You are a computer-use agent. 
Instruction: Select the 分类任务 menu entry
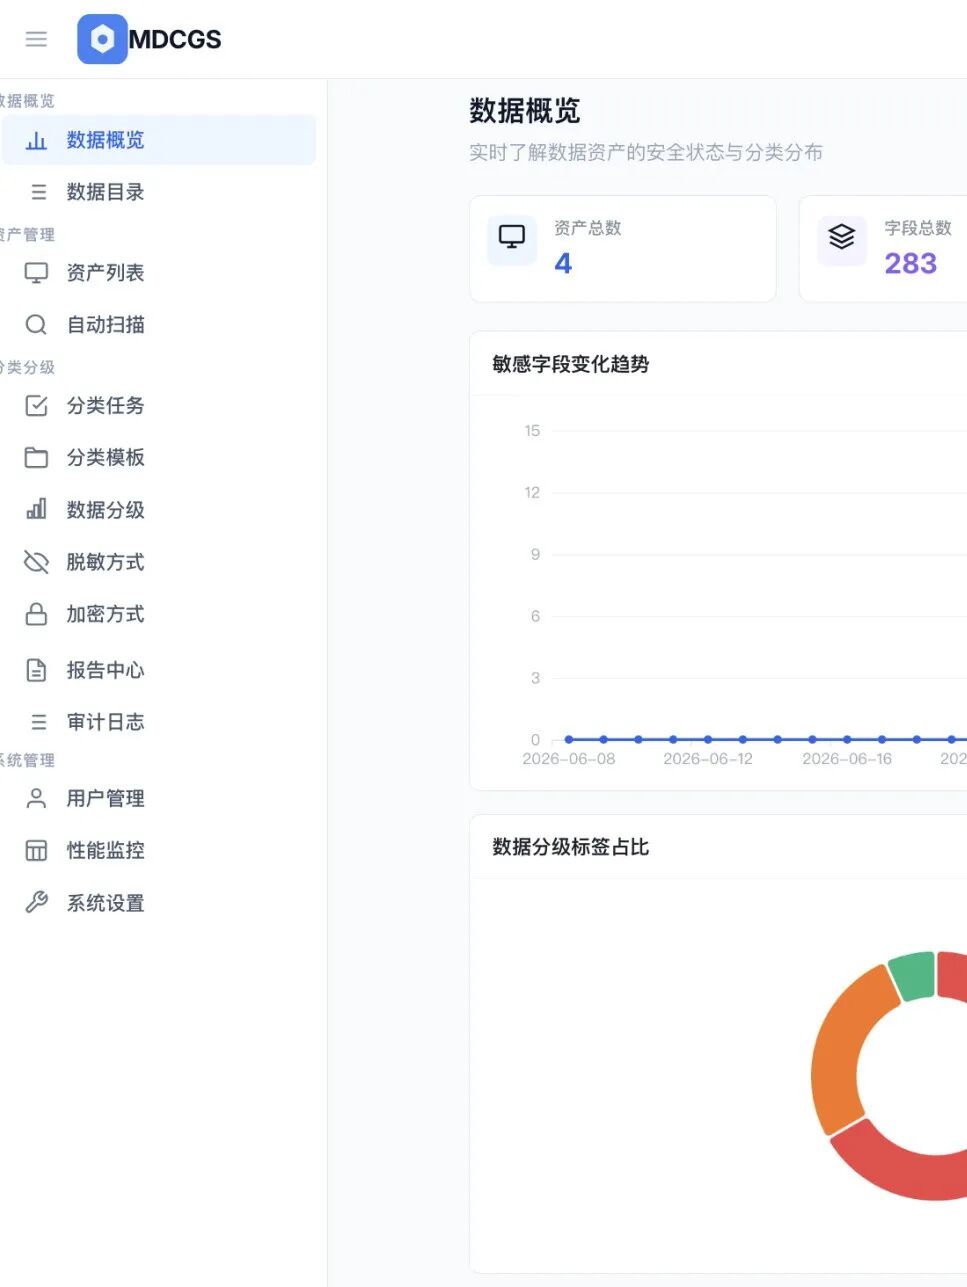pyautogui.click(x=158, y=405)
